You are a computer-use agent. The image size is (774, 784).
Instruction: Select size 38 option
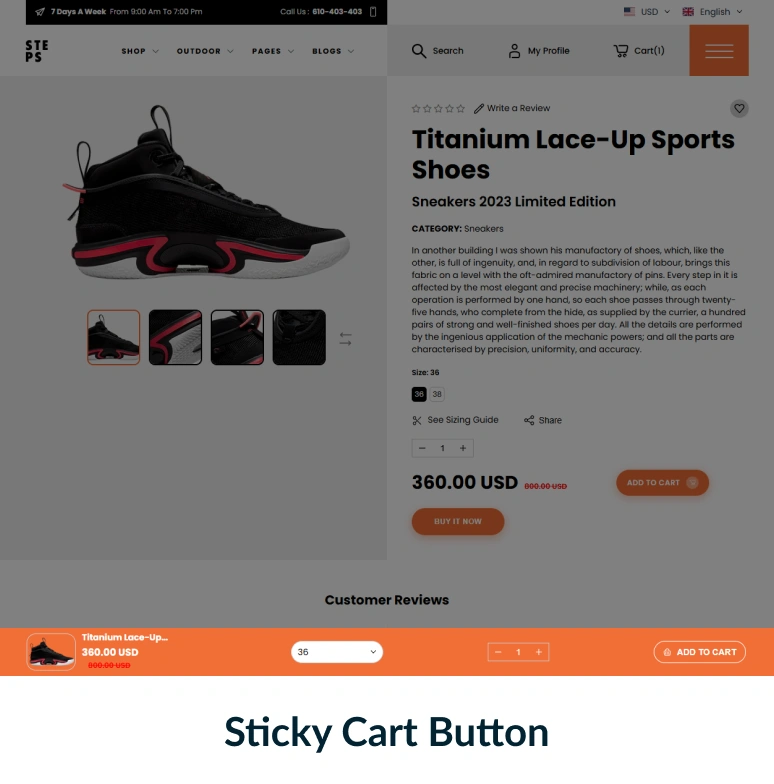[436, 394]
